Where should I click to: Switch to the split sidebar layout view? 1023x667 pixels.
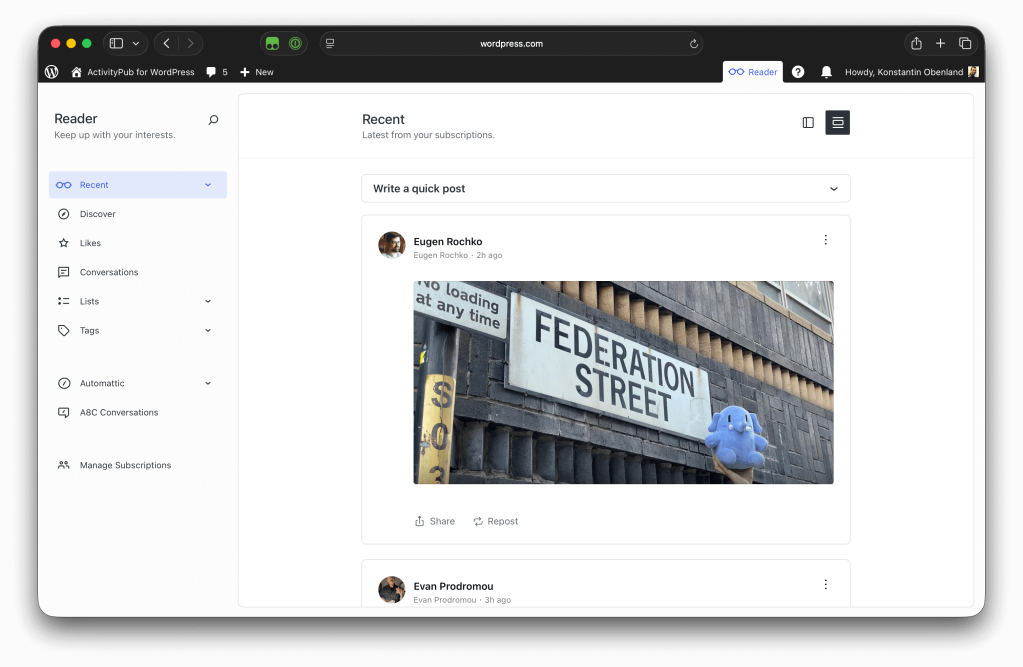pos(808,123)
